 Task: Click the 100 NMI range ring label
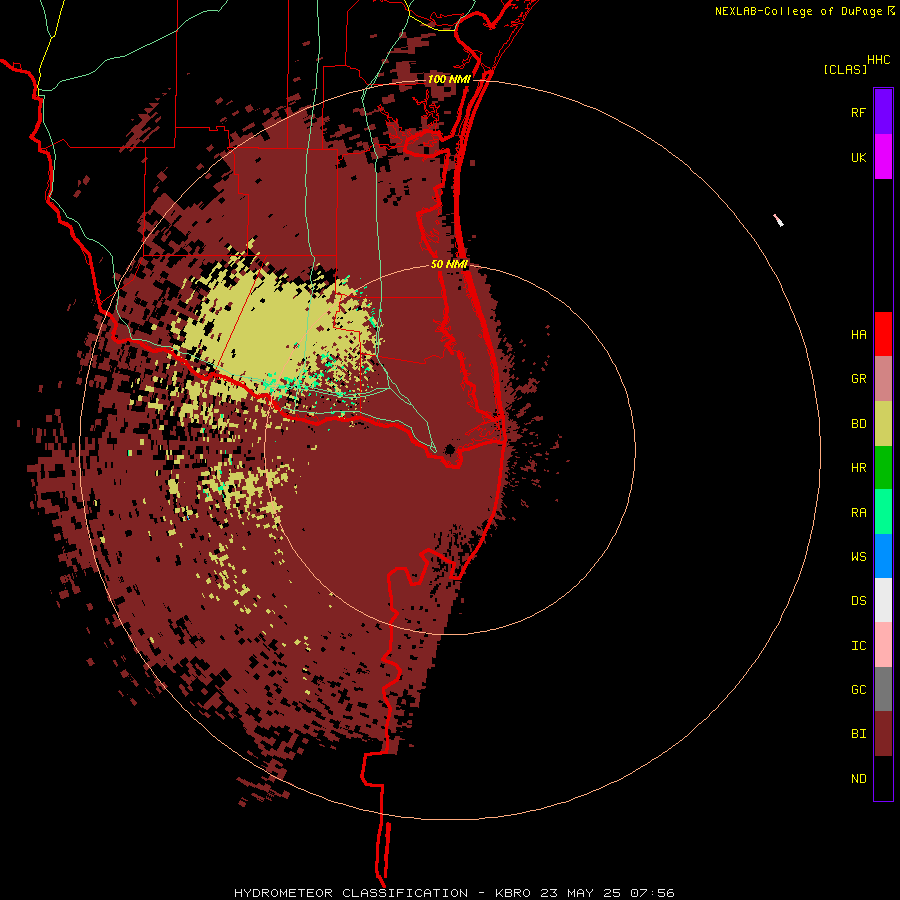click(449, 79)
